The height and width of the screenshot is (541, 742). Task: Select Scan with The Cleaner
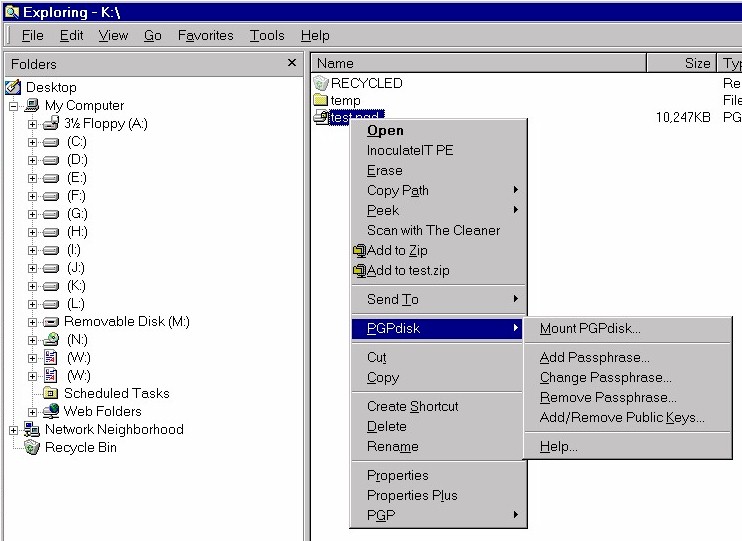coord(439,230)
